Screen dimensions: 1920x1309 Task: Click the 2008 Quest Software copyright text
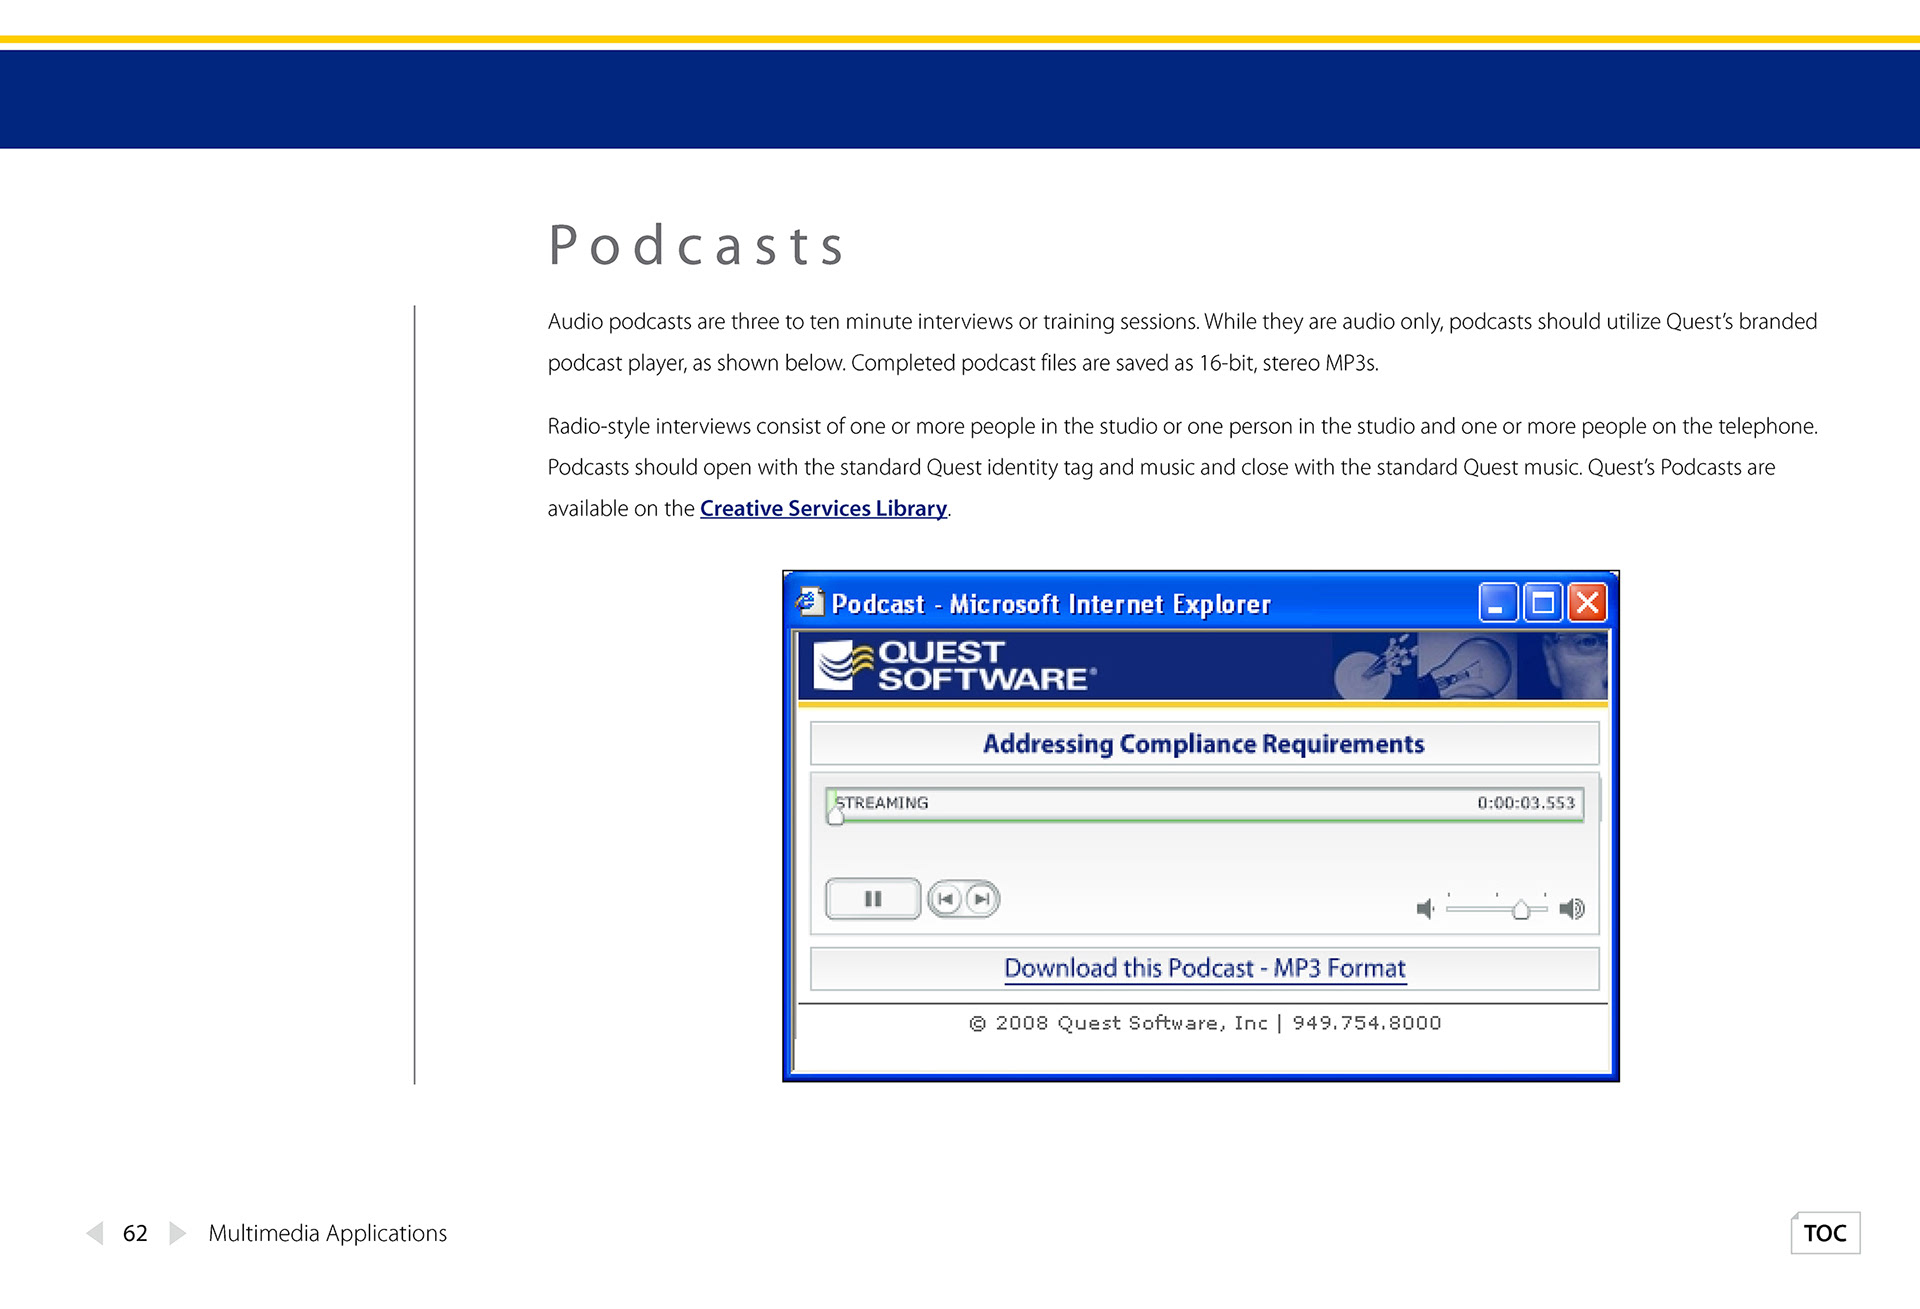coord(1205,1023)
